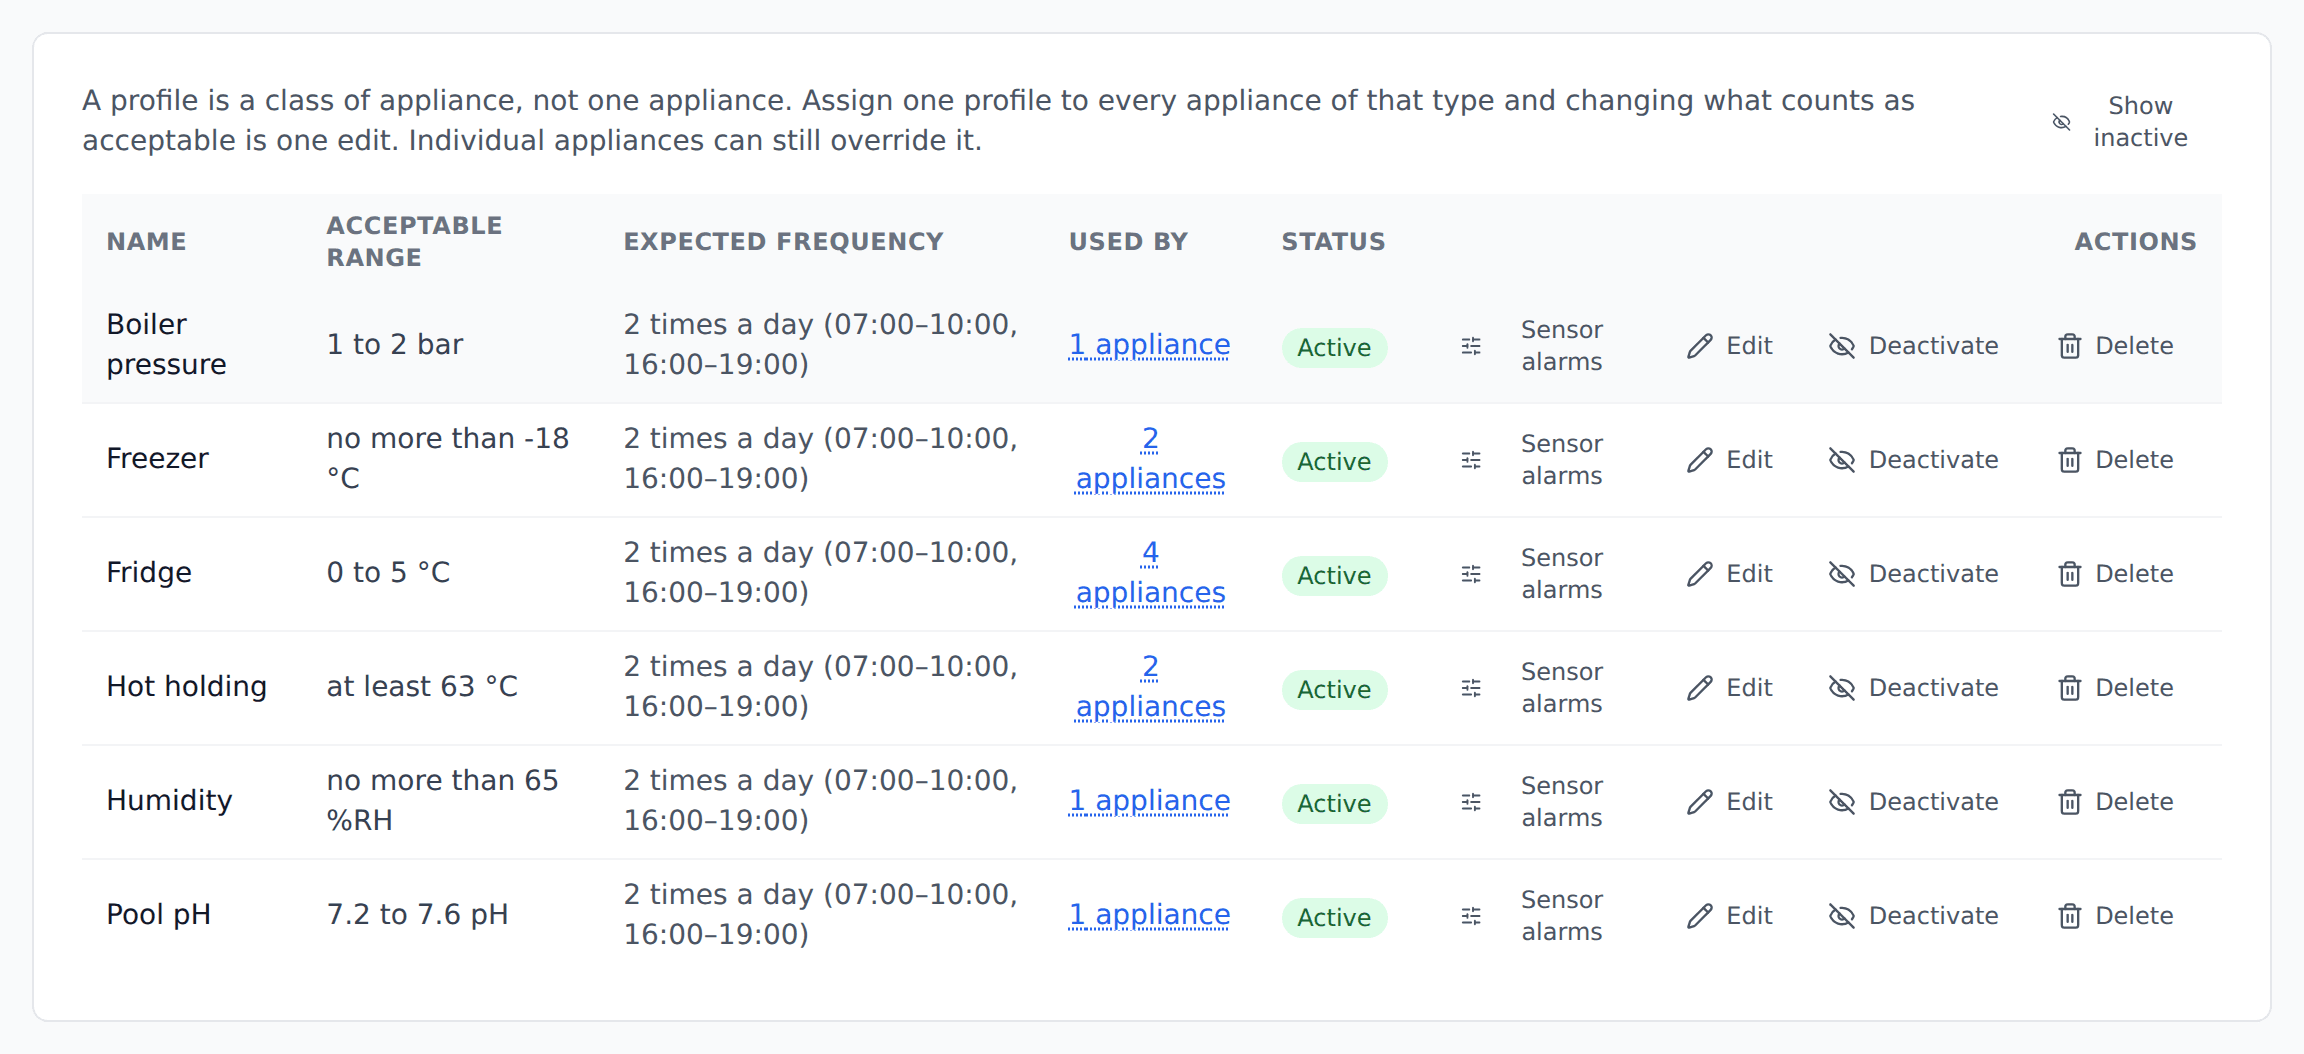Delete the Freezer profile

2116,460
